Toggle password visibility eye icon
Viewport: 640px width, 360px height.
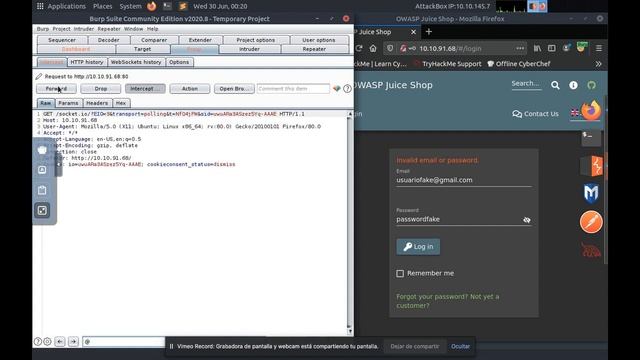[527, 220]
